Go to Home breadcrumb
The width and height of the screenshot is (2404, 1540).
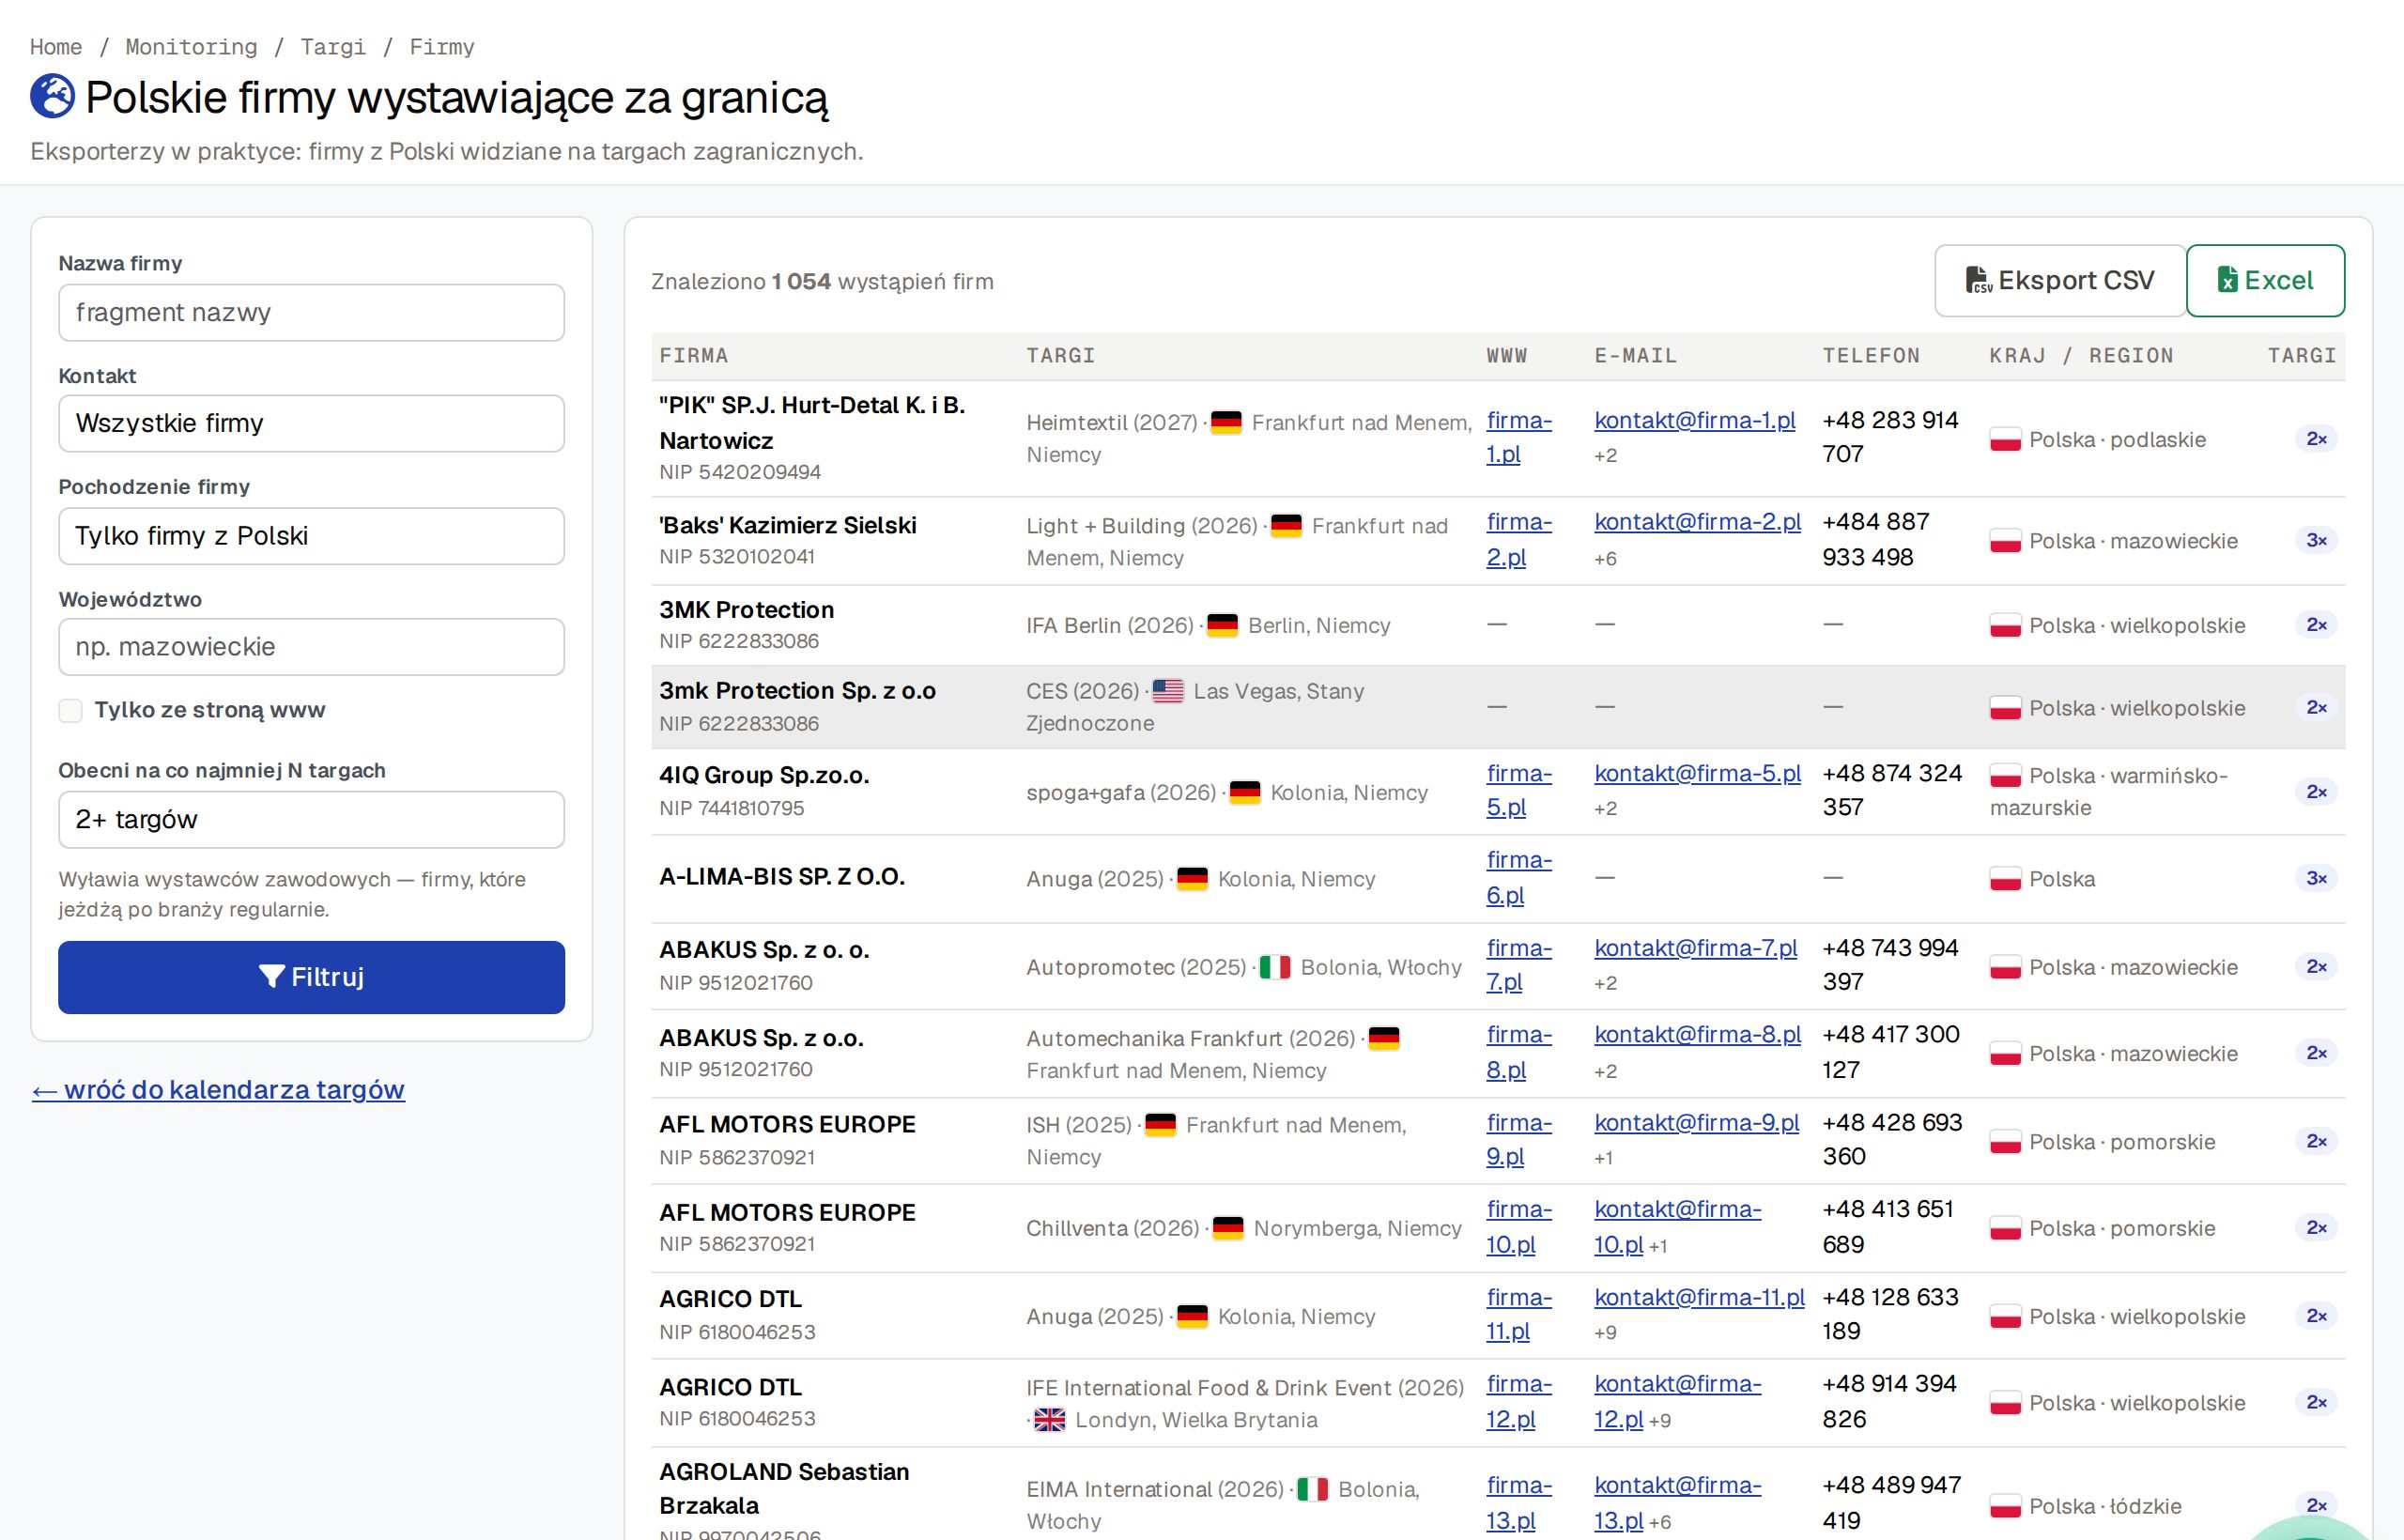pyautogui.click(x=56, y=47)
